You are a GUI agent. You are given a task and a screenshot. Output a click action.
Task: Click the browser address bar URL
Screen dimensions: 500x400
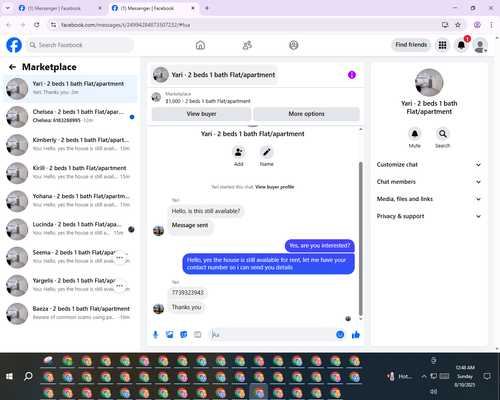126,25
